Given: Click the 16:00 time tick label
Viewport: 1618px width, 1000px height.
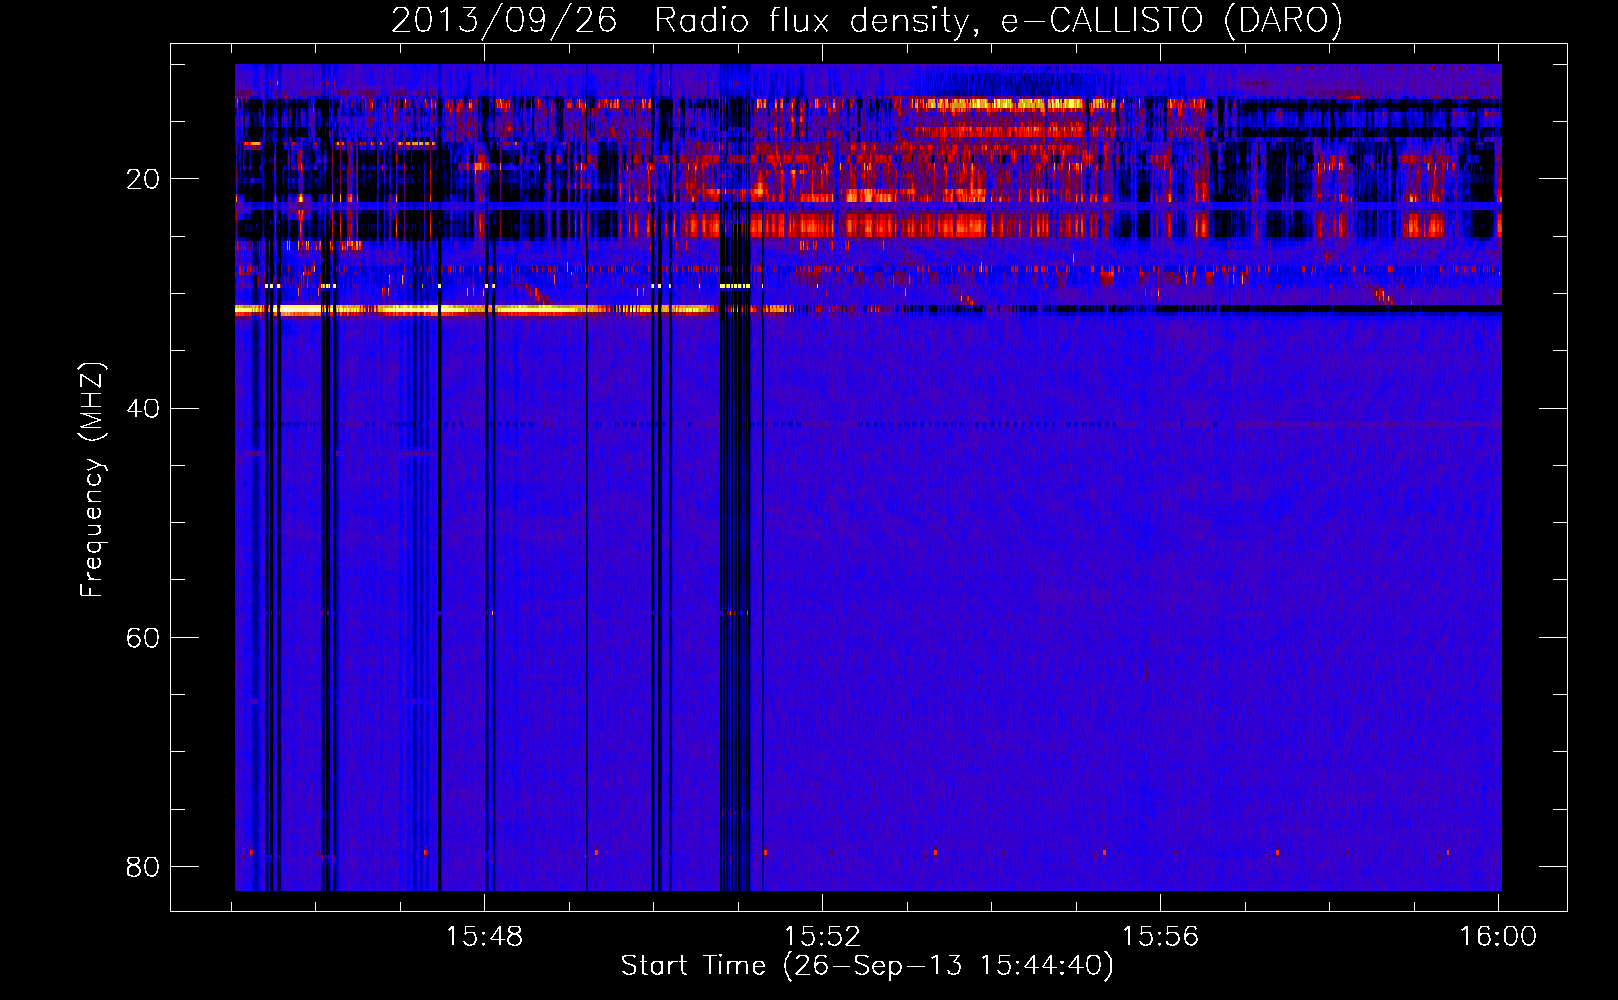Looking at the screenshot, I should click(x=1498, y=937).
